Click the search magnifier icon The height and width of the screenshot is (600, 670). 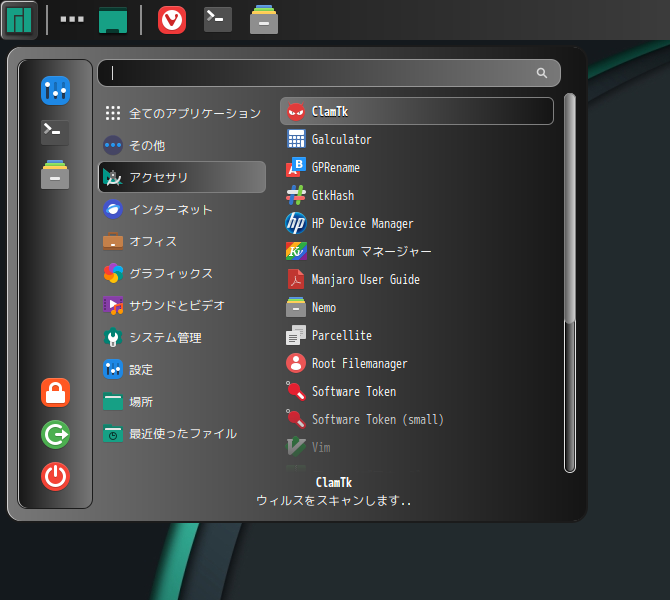coord(542,73)
